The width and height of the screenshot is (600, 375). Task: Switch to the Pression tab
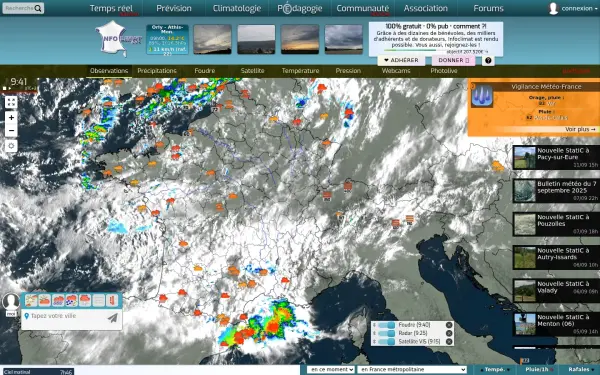pyautogui.click(x=348, y=71)
